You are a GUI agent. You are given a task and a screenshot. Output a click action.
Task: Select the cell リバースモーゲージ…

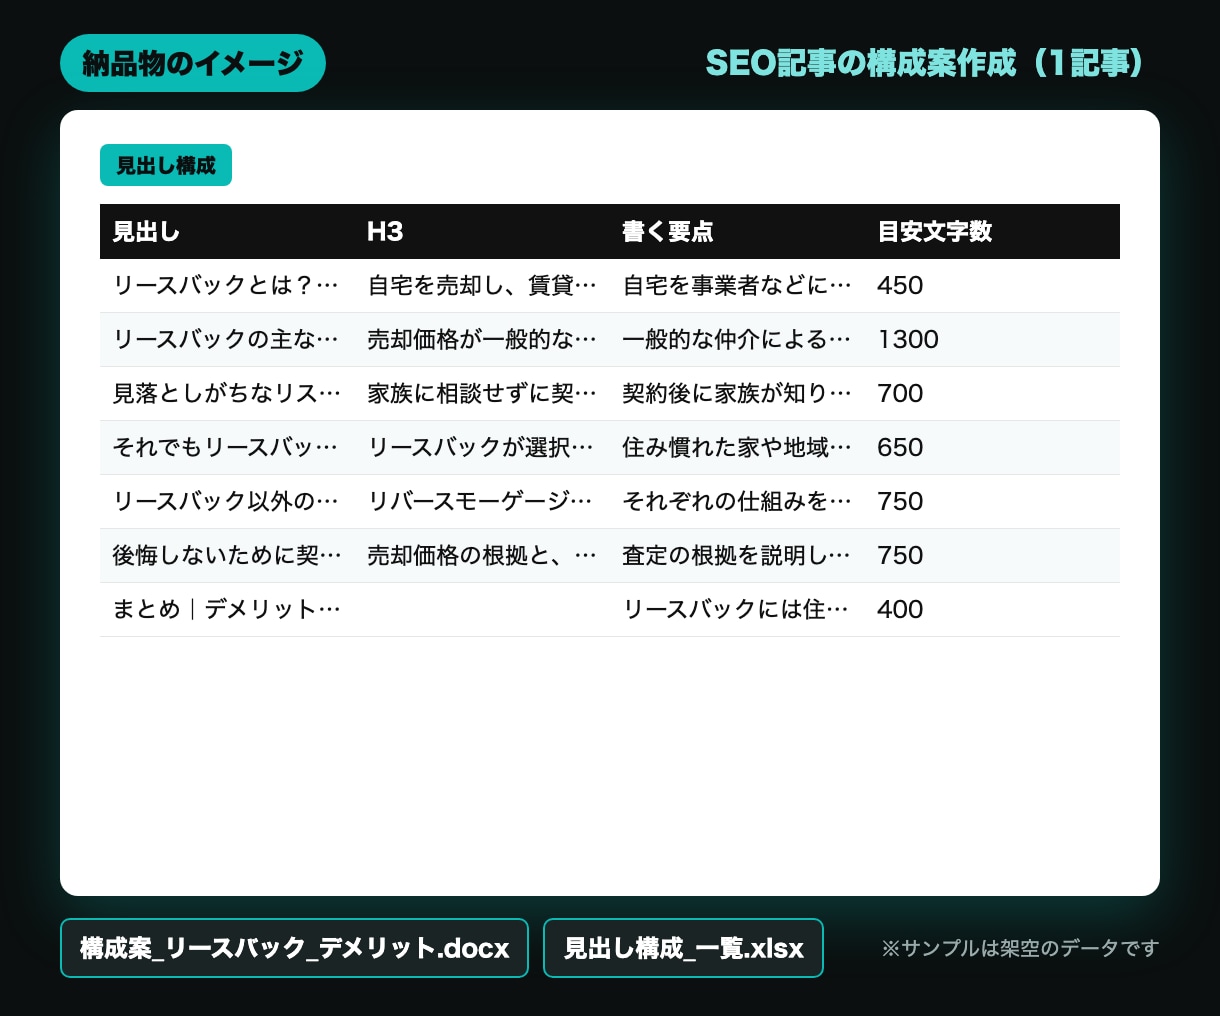point(482,502)
